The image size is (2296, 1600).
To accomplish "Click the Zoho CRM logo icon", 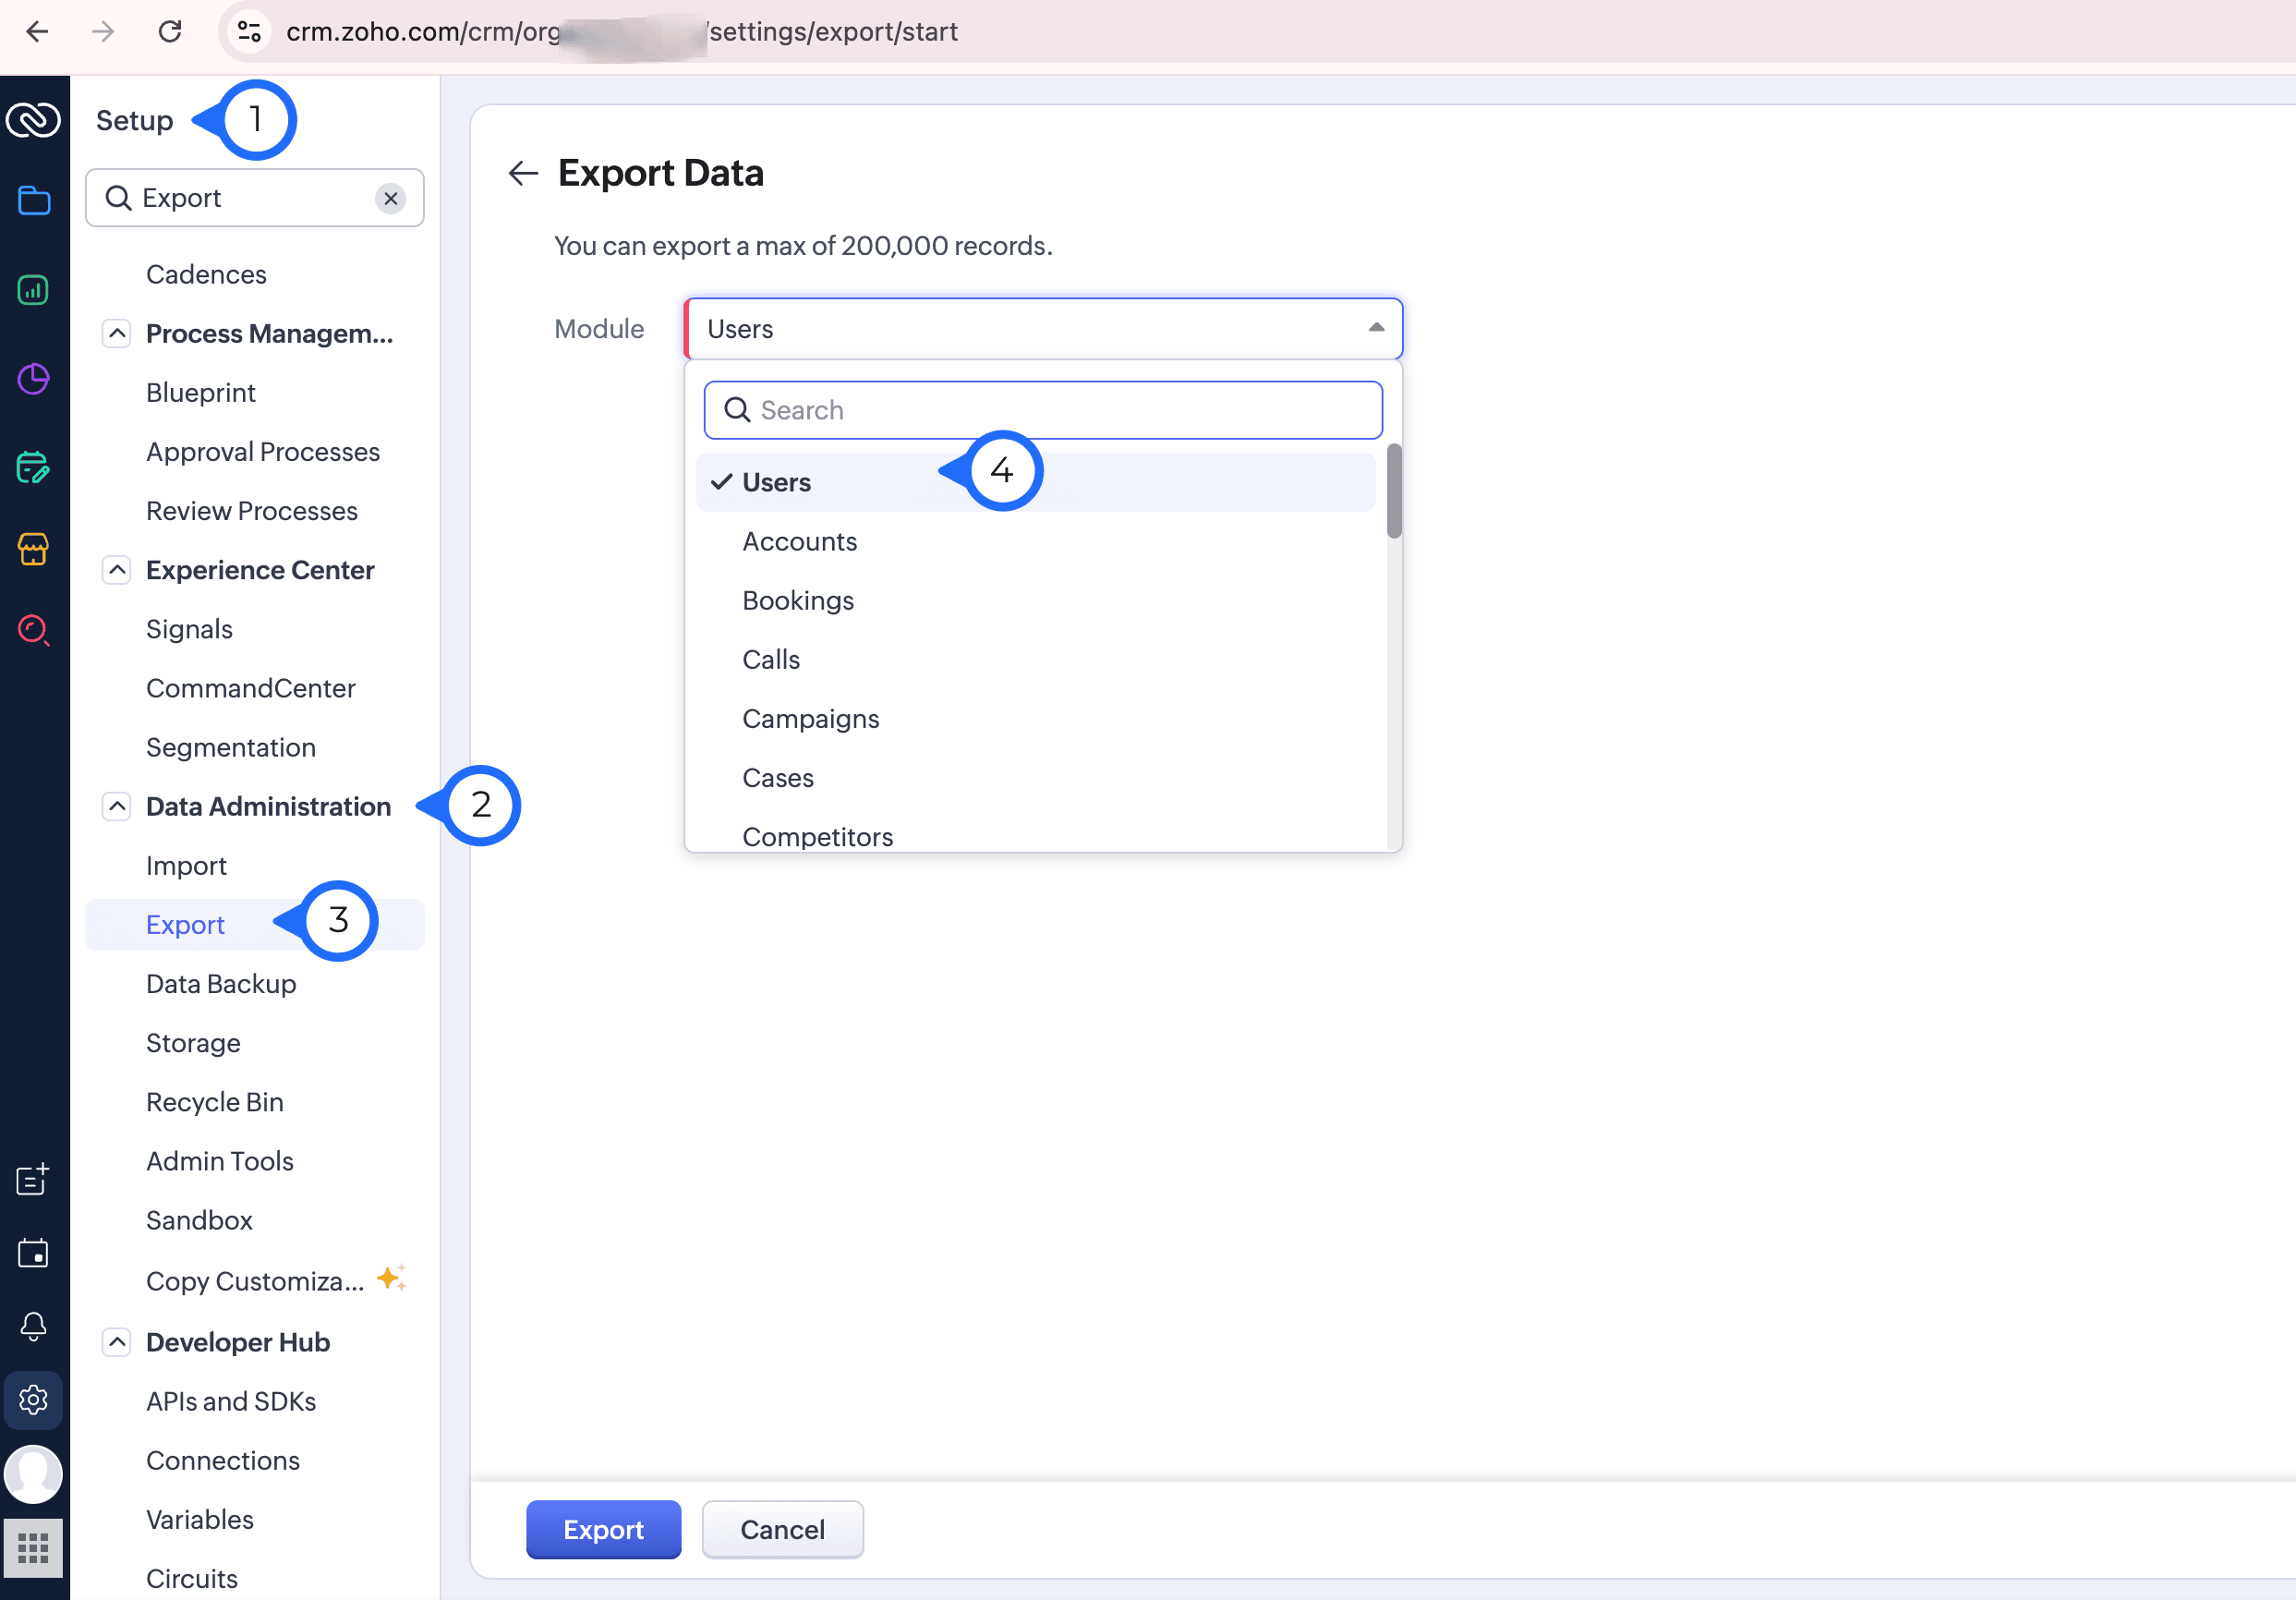I will (33, 120).
